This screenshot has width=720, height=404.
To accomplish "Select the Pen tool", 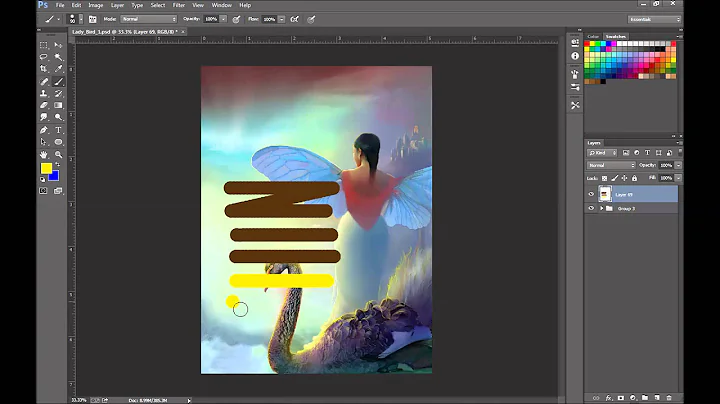I will click(x=44, y=130).
